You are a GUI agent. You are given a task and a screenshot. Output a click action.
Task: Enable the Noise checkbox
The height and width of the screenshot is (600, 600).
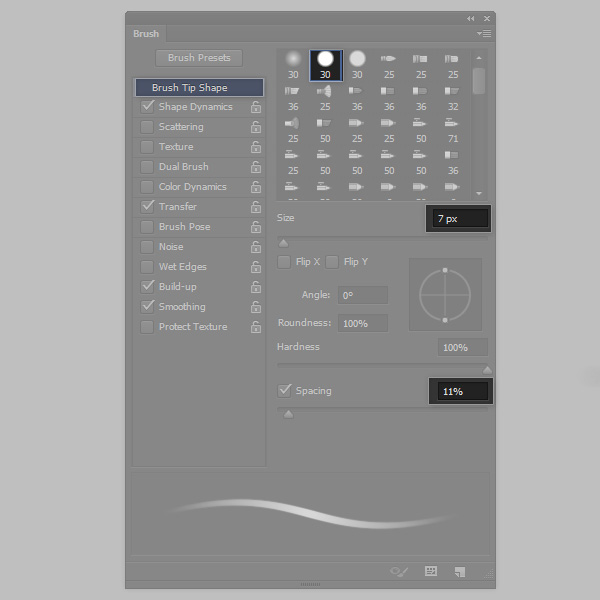(147, 246)
